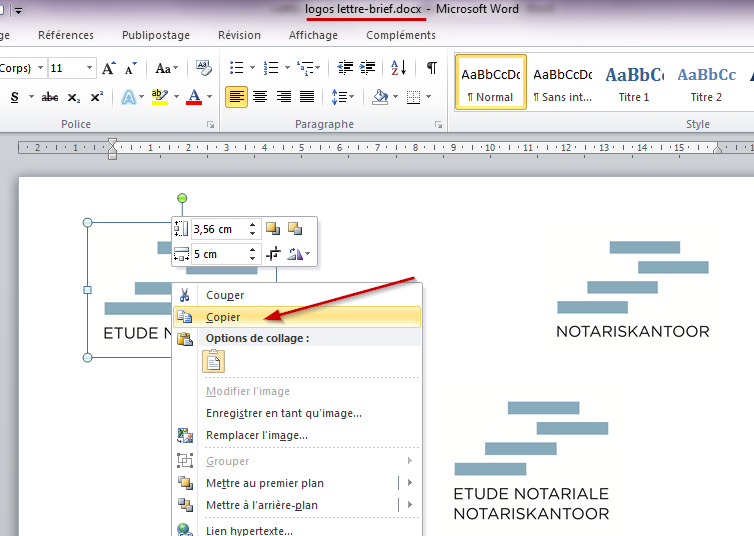Clear formatting with the eraser icon
The width and height of the screenshot is (754, 536).
204,68
